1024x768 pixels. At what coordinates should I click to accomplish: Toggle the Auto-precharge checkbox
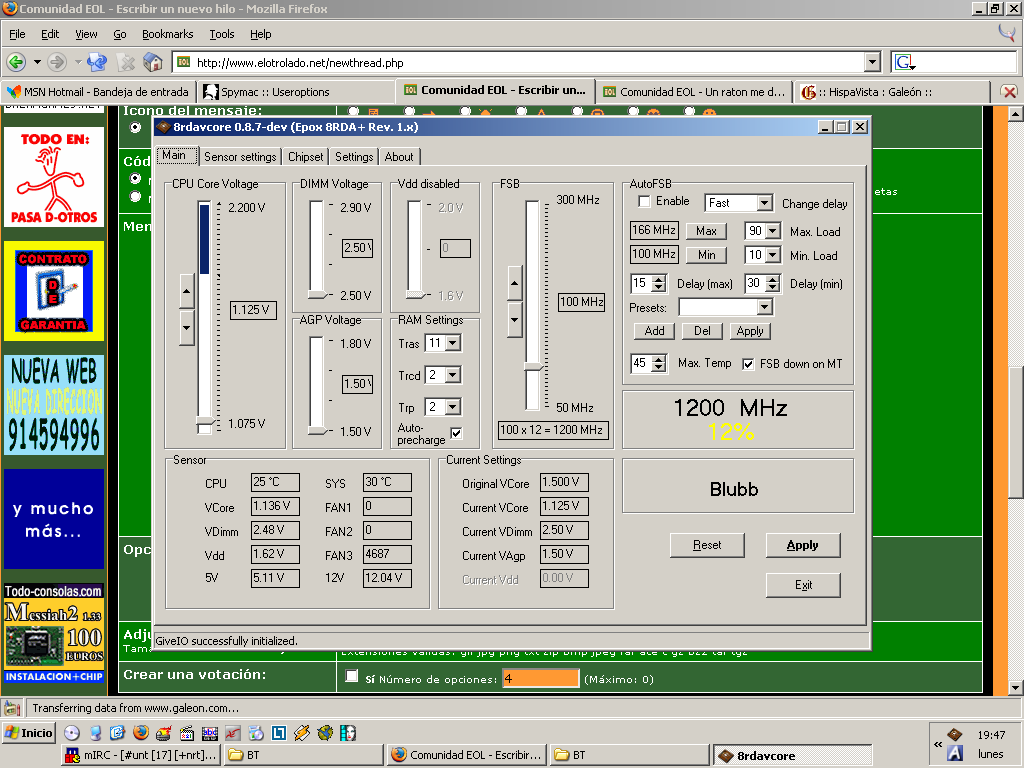[456, 433]
